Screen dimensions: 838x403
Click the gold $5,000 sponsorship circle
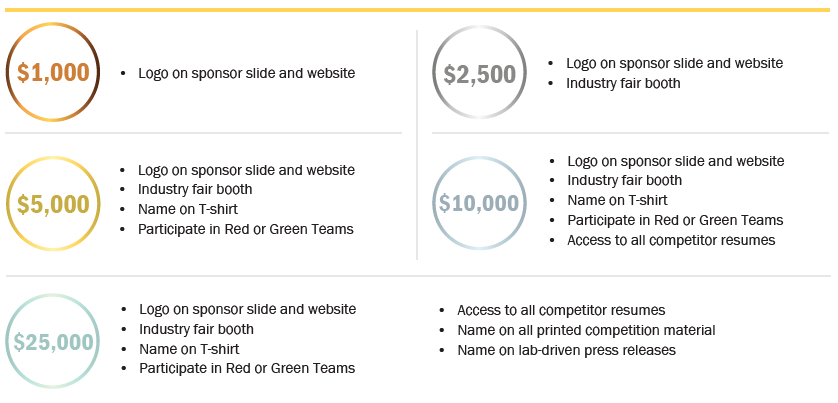click(53, 204)
